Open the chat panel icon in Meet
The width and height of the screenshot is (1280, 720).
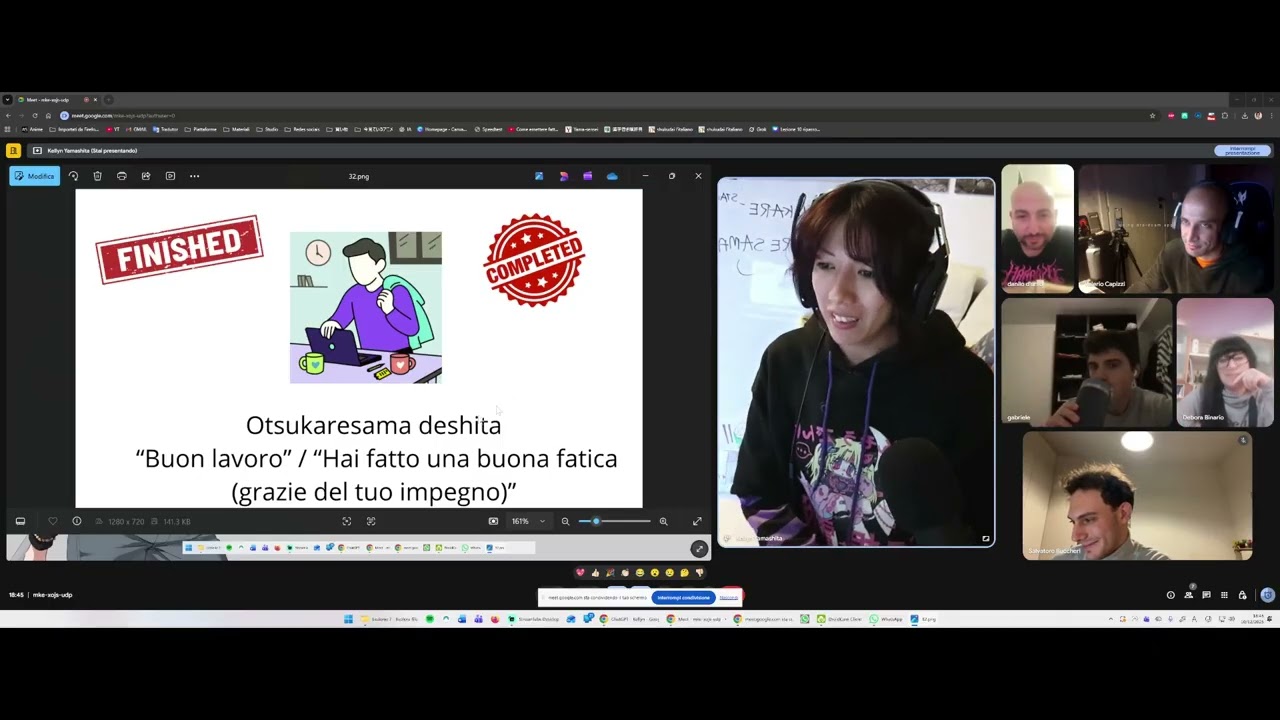(x=1206, y=595)
